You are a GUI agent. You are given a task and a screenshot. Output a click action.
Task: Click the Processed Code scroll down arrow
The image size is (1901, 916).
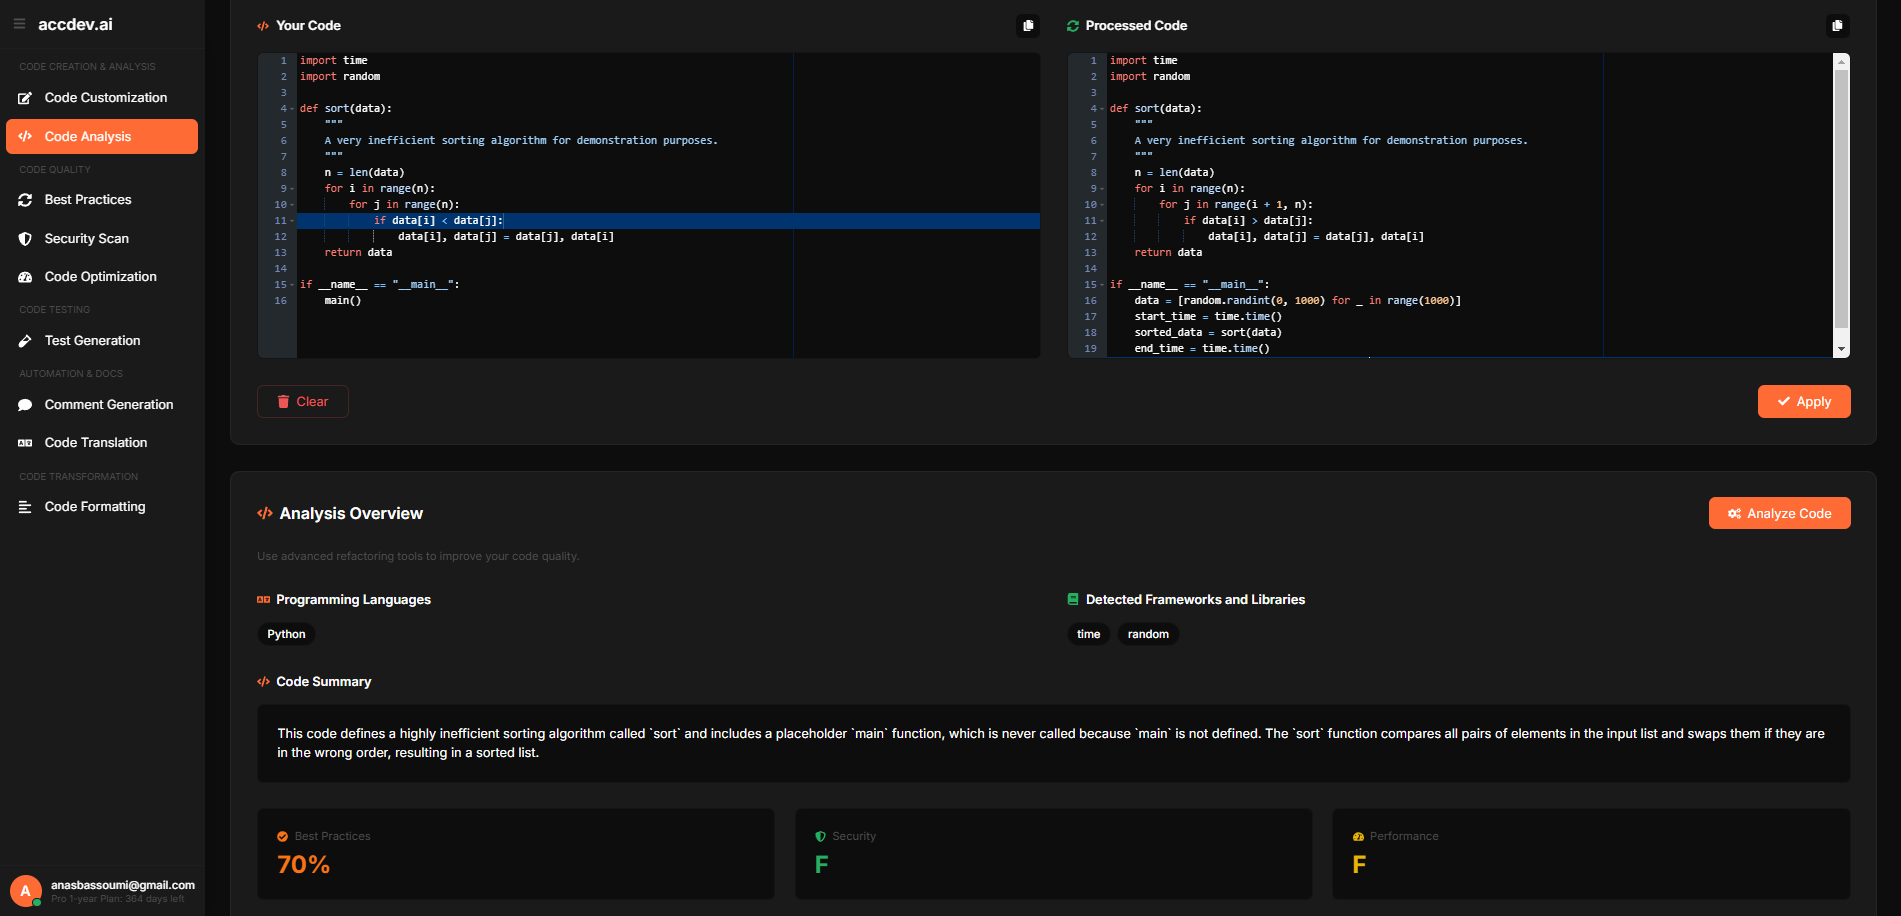[1841, 350]
